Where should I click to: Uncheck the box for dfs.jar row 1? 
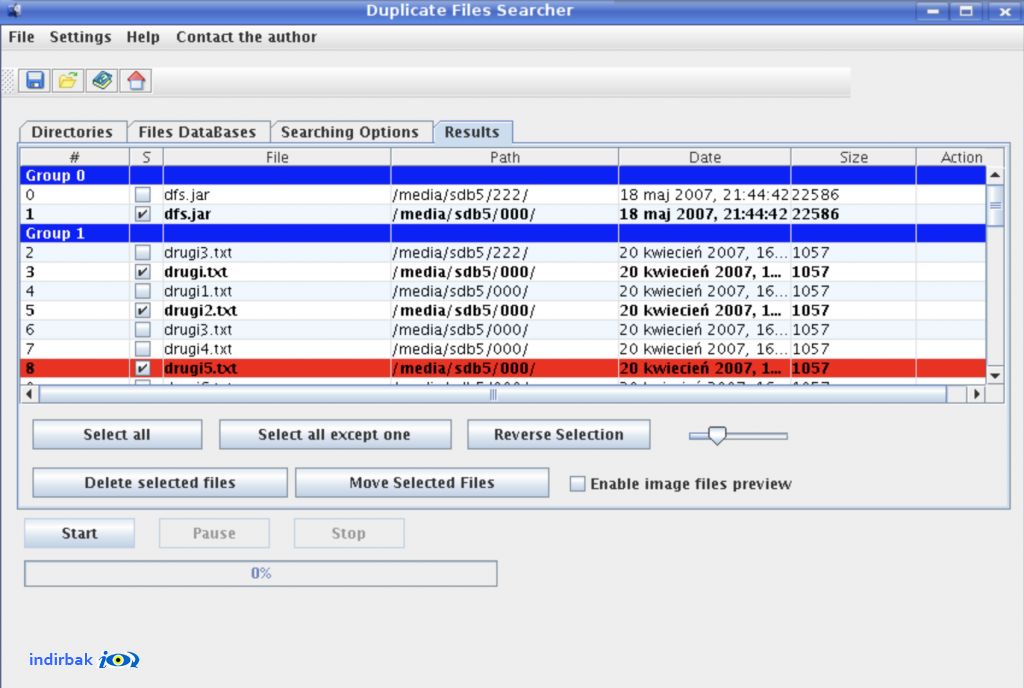[x=142, y=214]
